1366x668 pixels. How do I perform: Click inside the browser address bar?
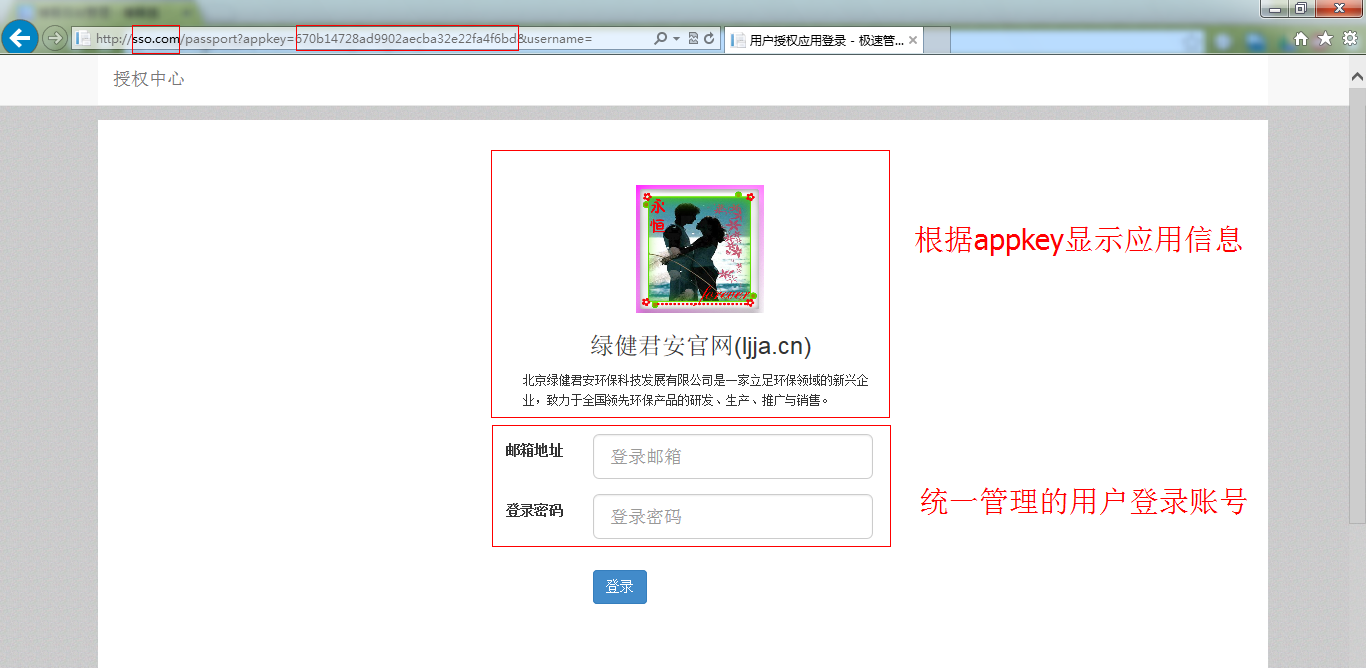400,38
